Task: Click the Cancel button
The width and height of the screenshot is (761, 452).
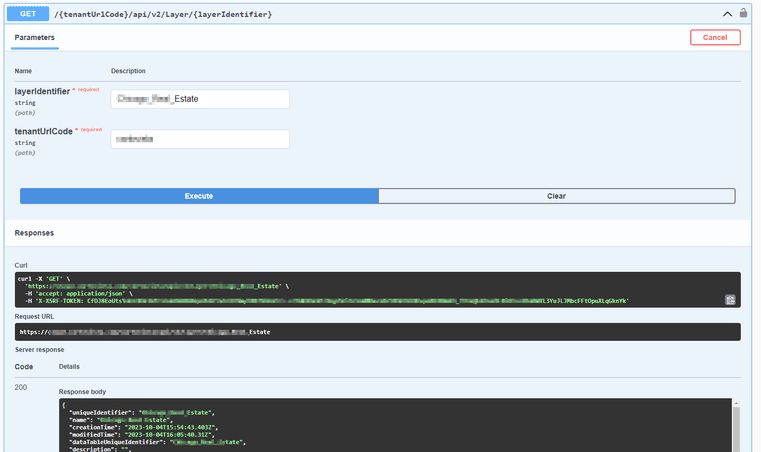Action: point(715,37)
